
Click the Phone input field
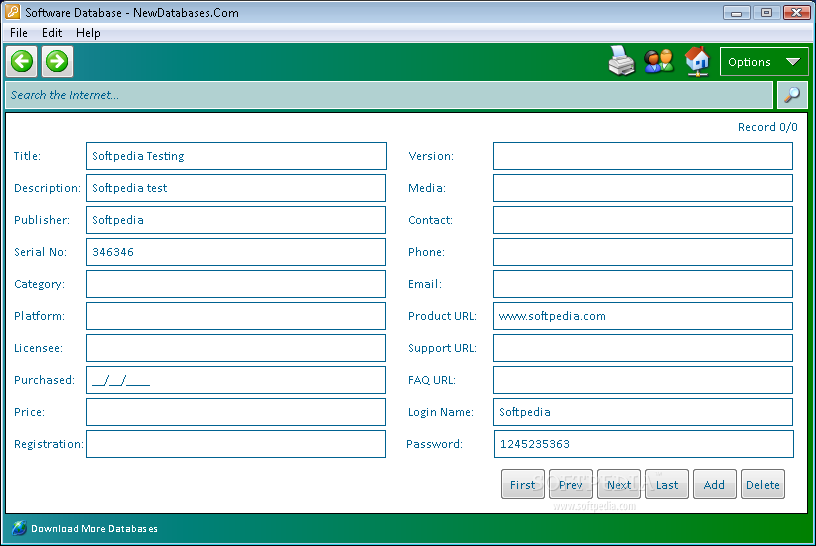(643, 252)
